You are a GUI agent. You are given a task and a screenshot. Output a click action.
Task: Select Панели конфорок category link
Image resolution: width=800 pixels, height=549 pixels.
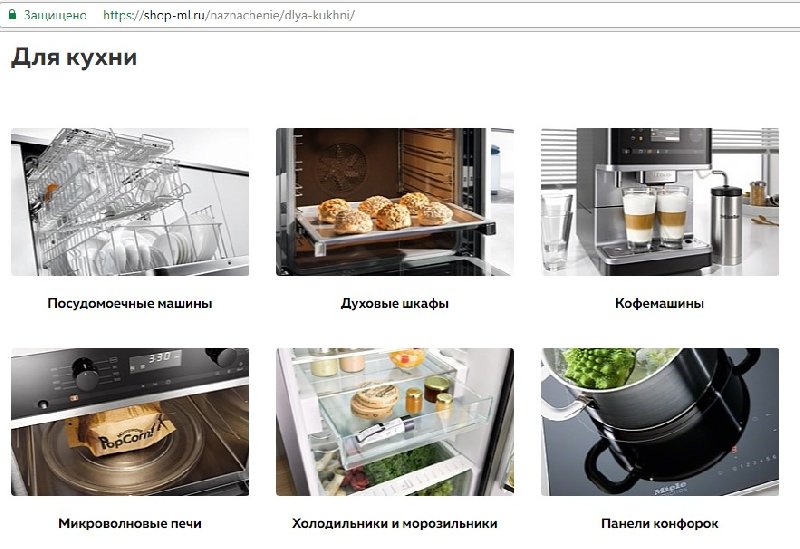[660, 523]
